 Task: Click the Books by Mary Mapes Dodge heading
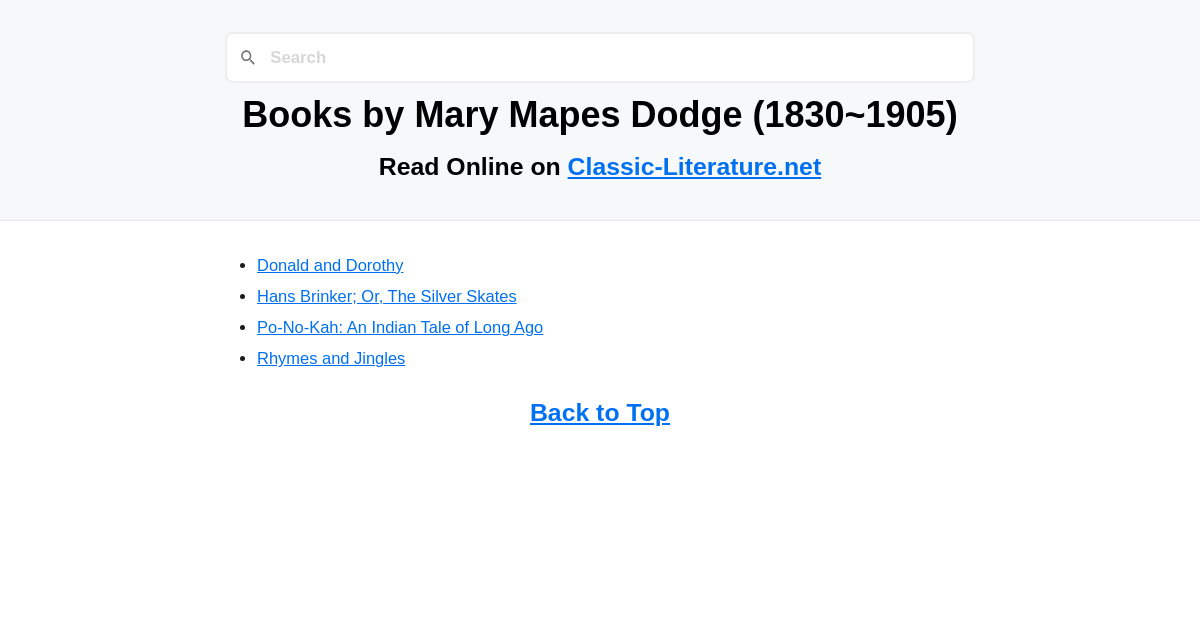pos(600,114)
